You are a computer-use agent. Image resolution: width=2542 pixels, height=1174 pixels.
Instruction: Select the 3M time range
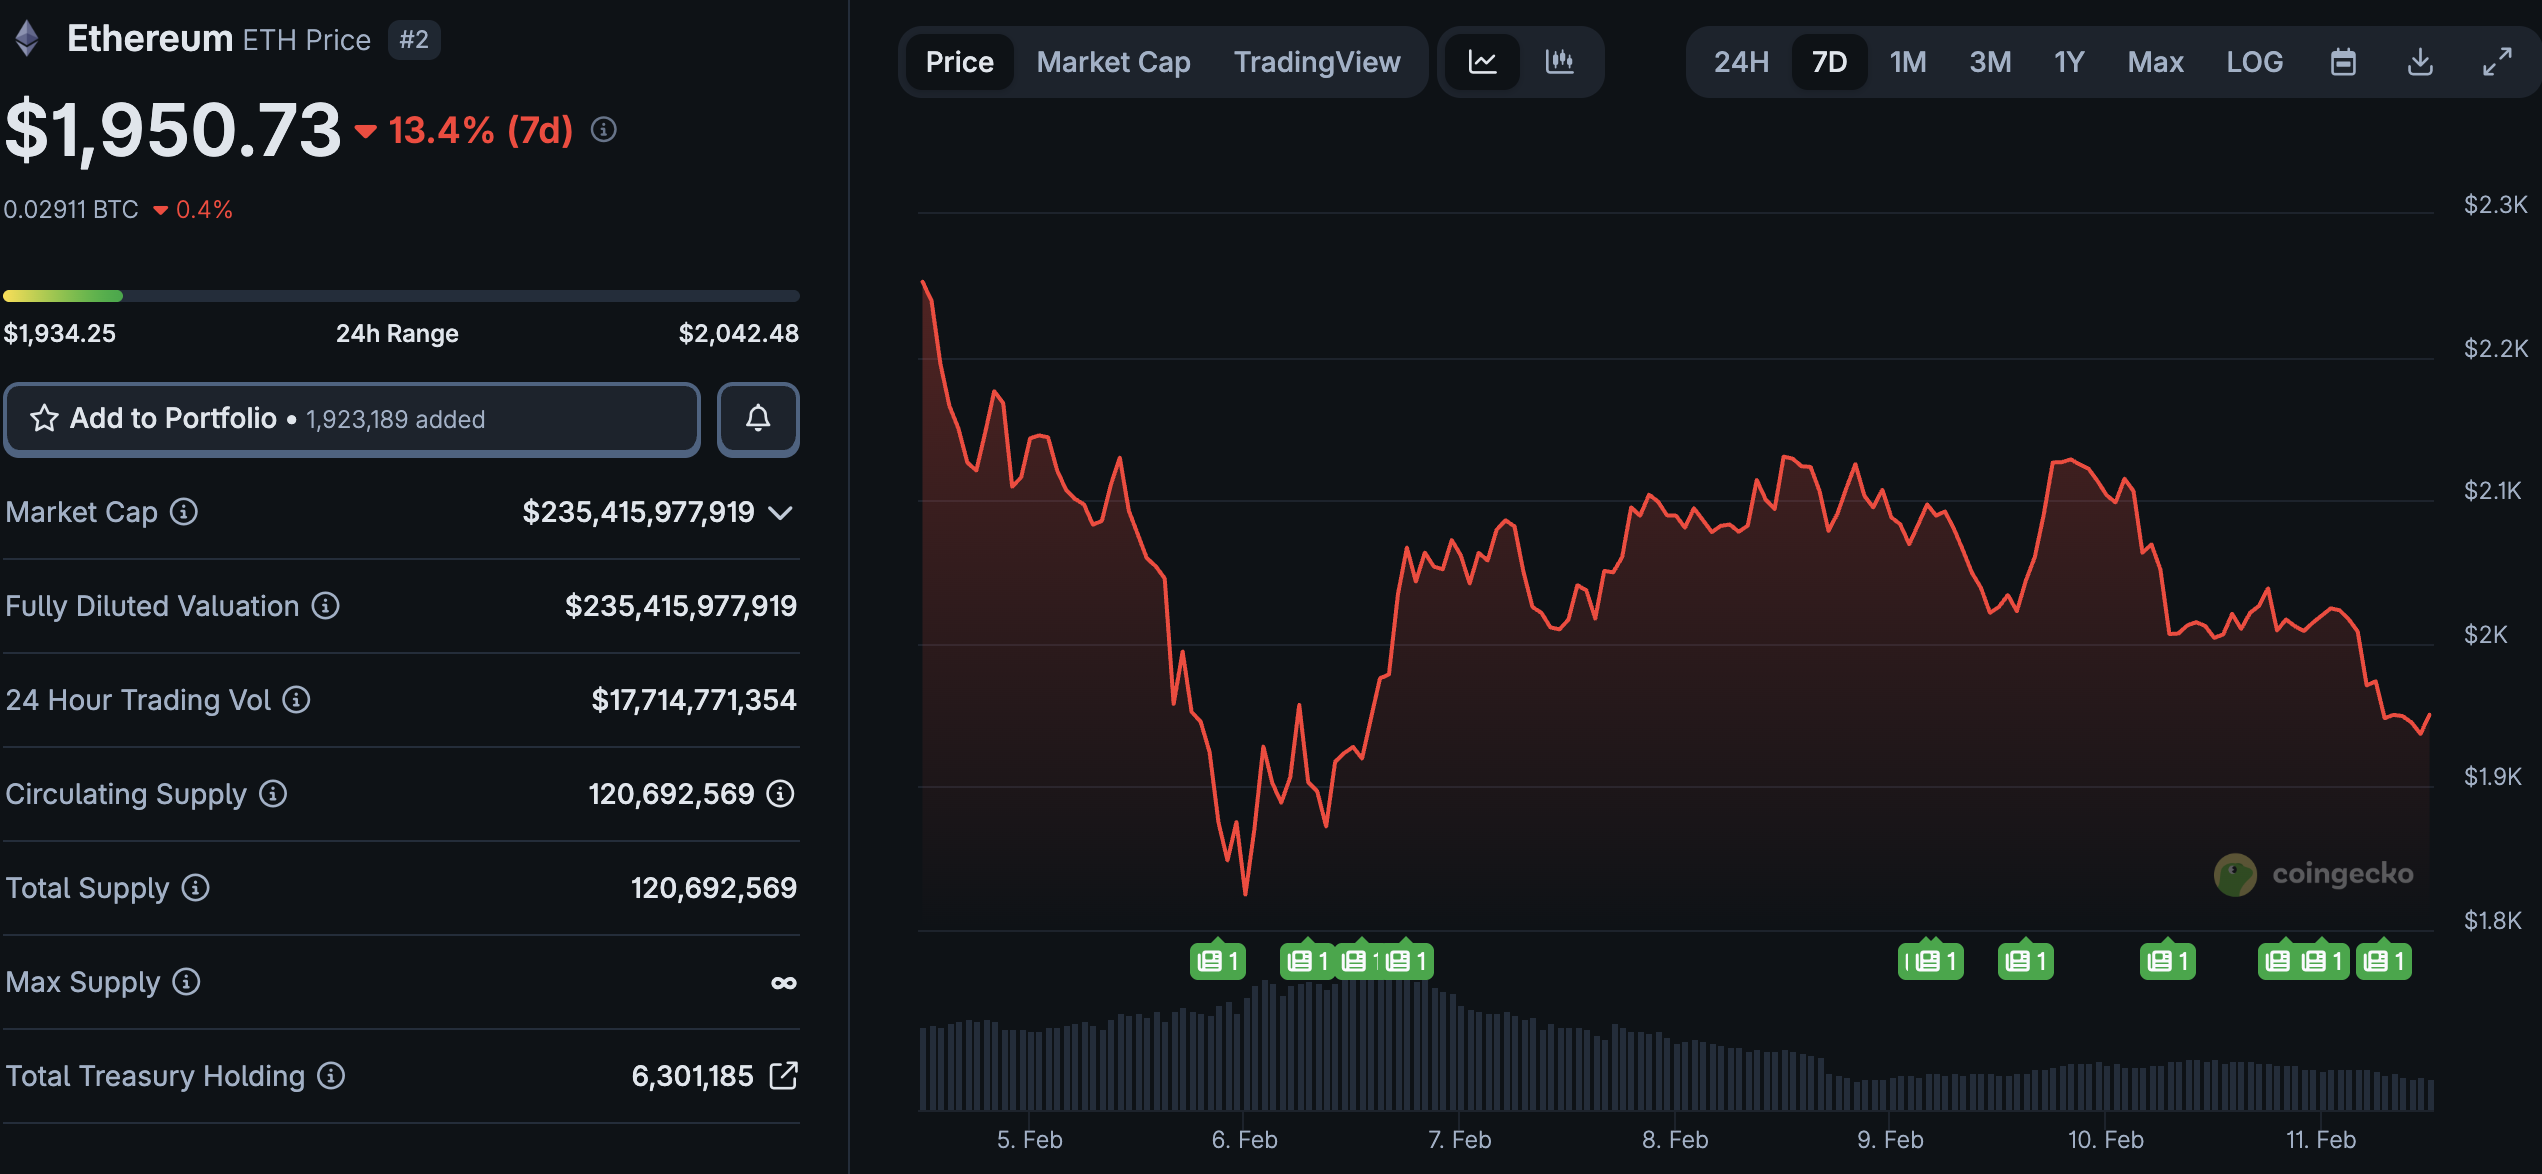click(1990, 62)
